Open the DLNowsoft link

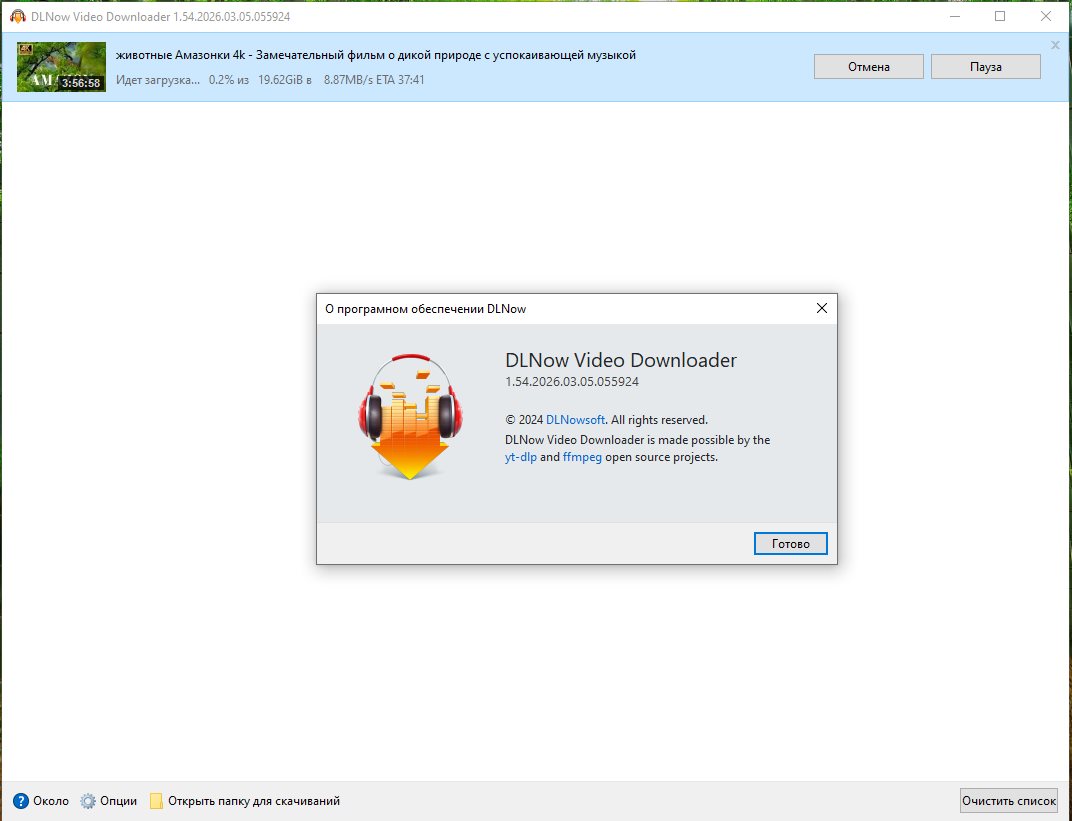[575, 420]
